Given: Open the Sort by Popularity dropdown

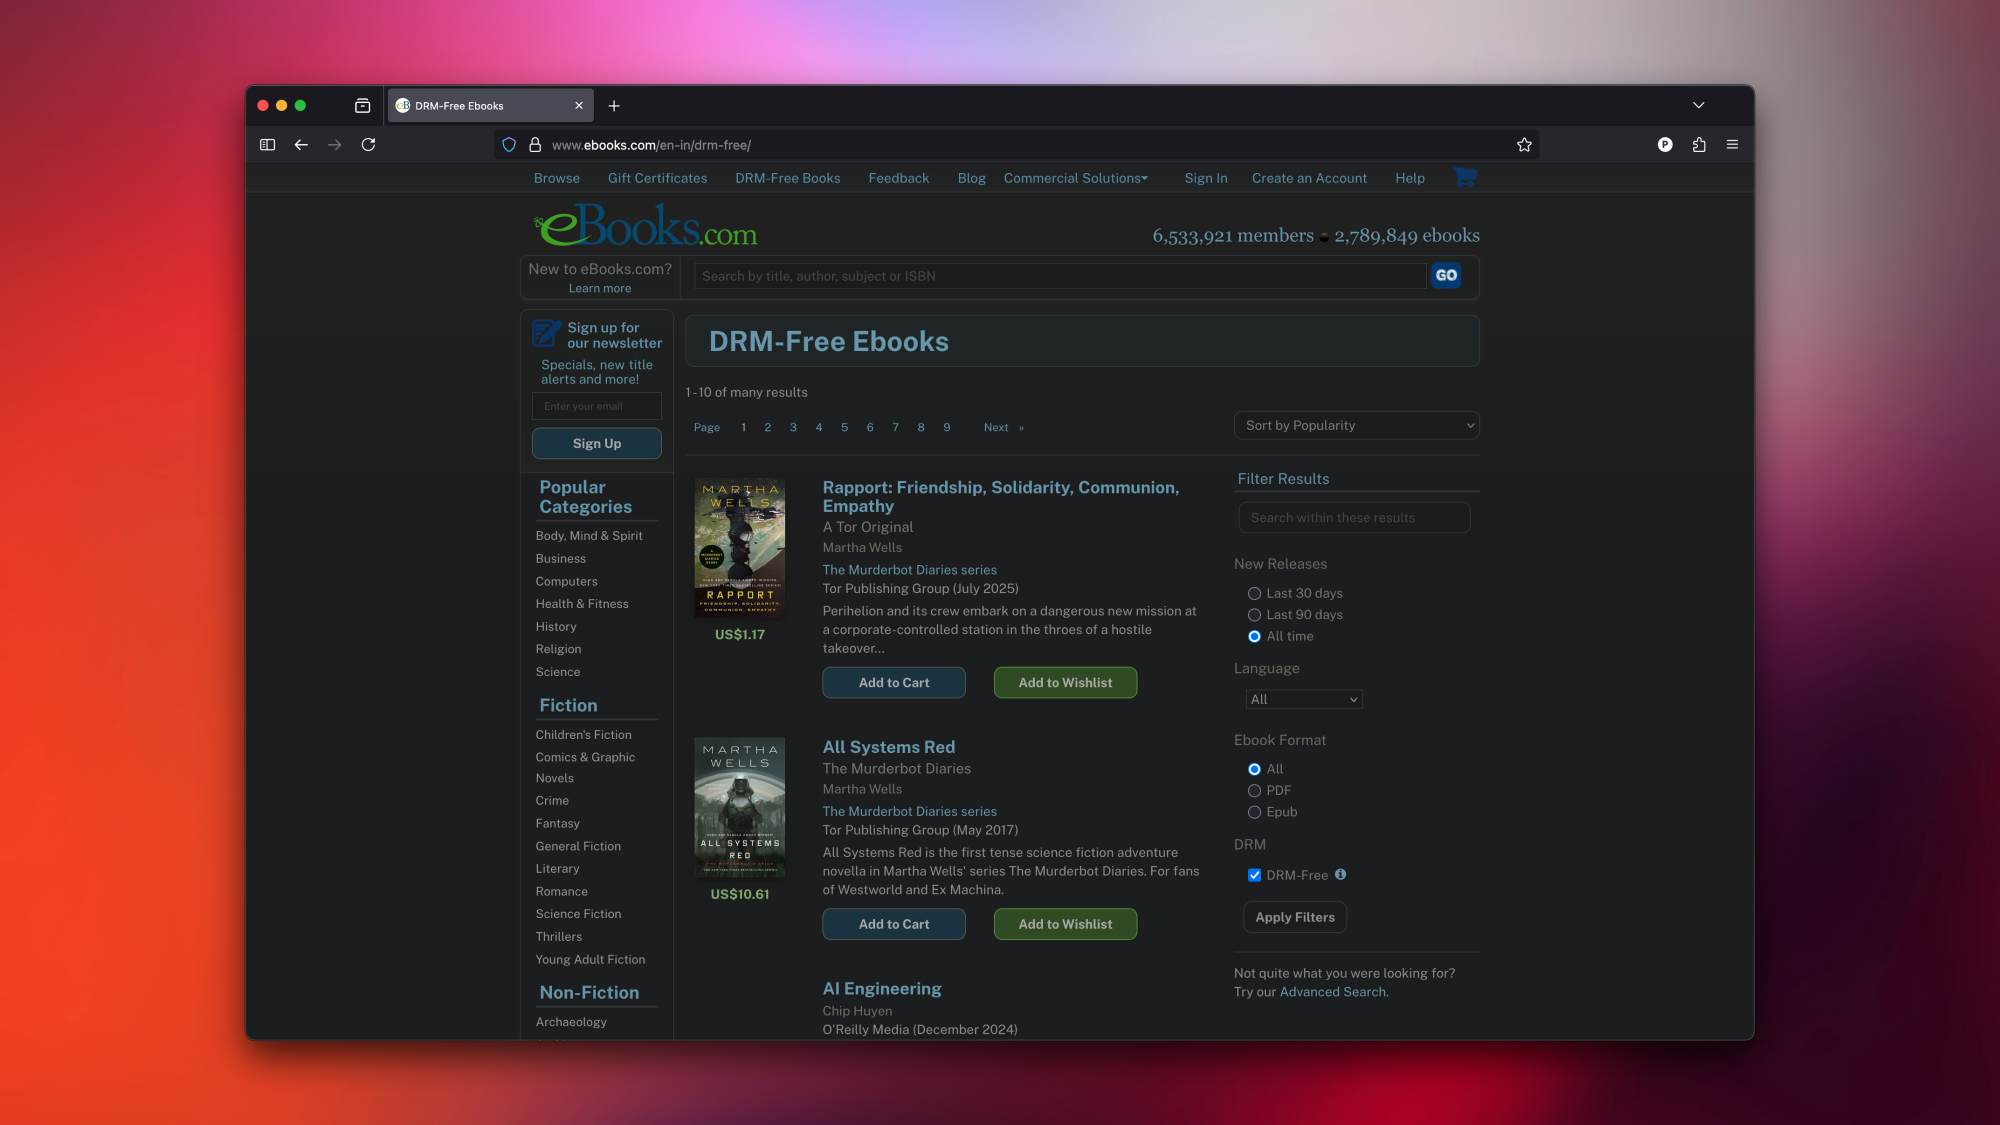Looking at the screenshot, I should [x=1356, y=425].
